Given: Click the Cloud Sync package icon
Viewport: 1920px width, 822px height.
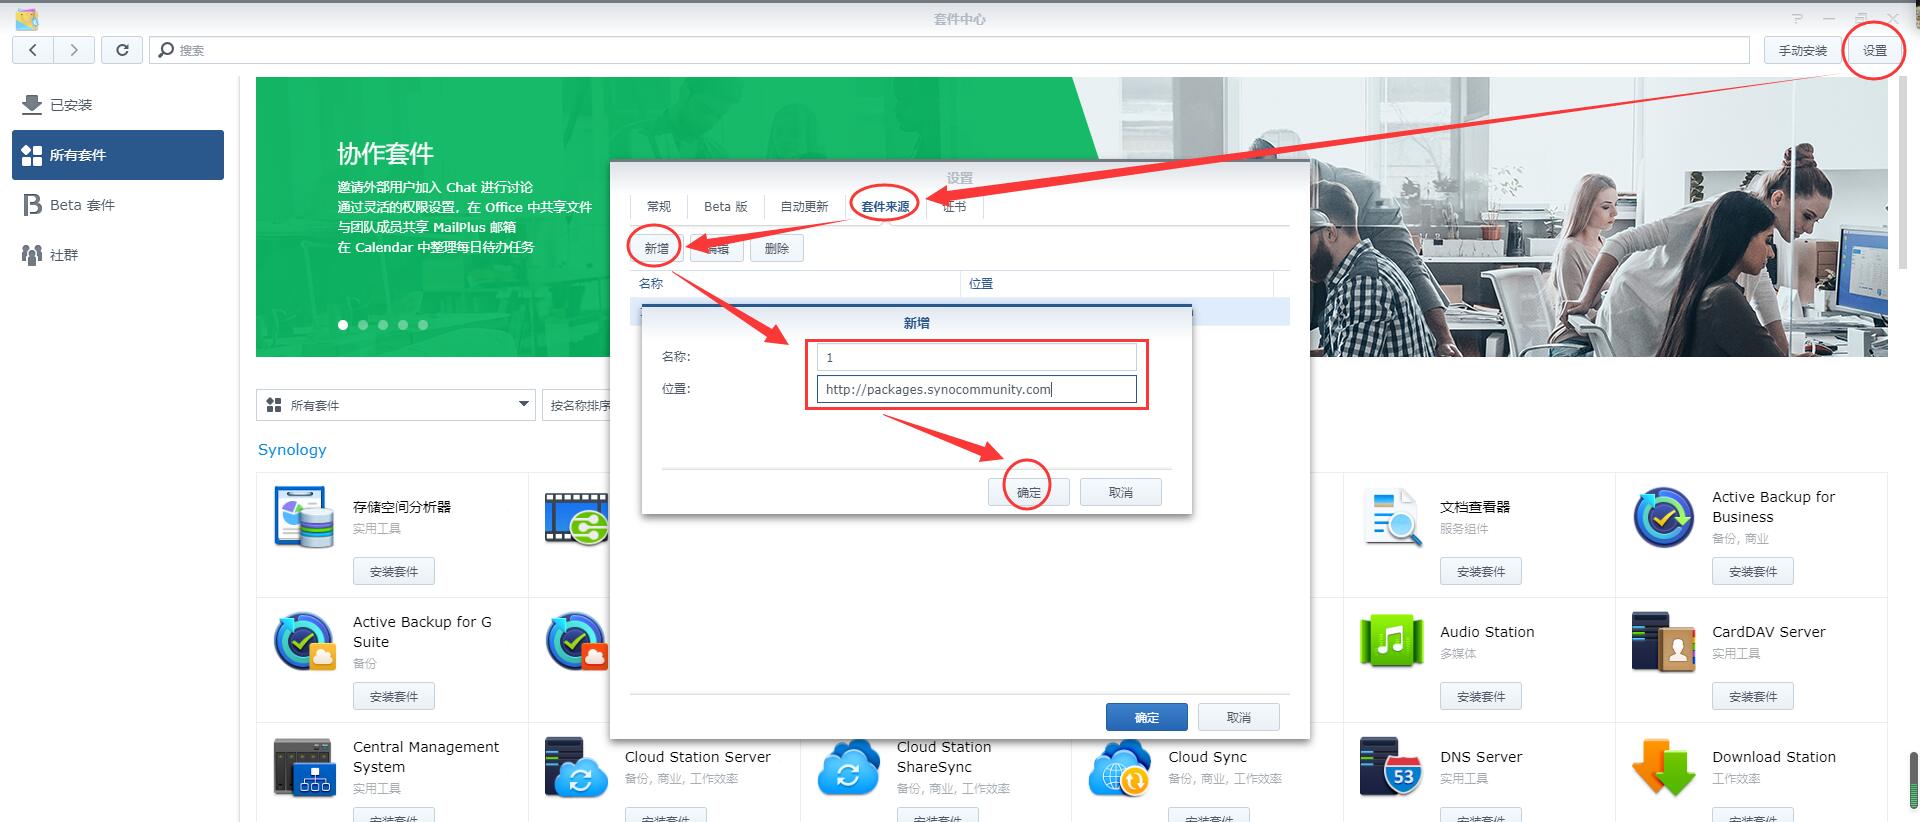Looking at the screenshot, I should (x=1120, y=767).
